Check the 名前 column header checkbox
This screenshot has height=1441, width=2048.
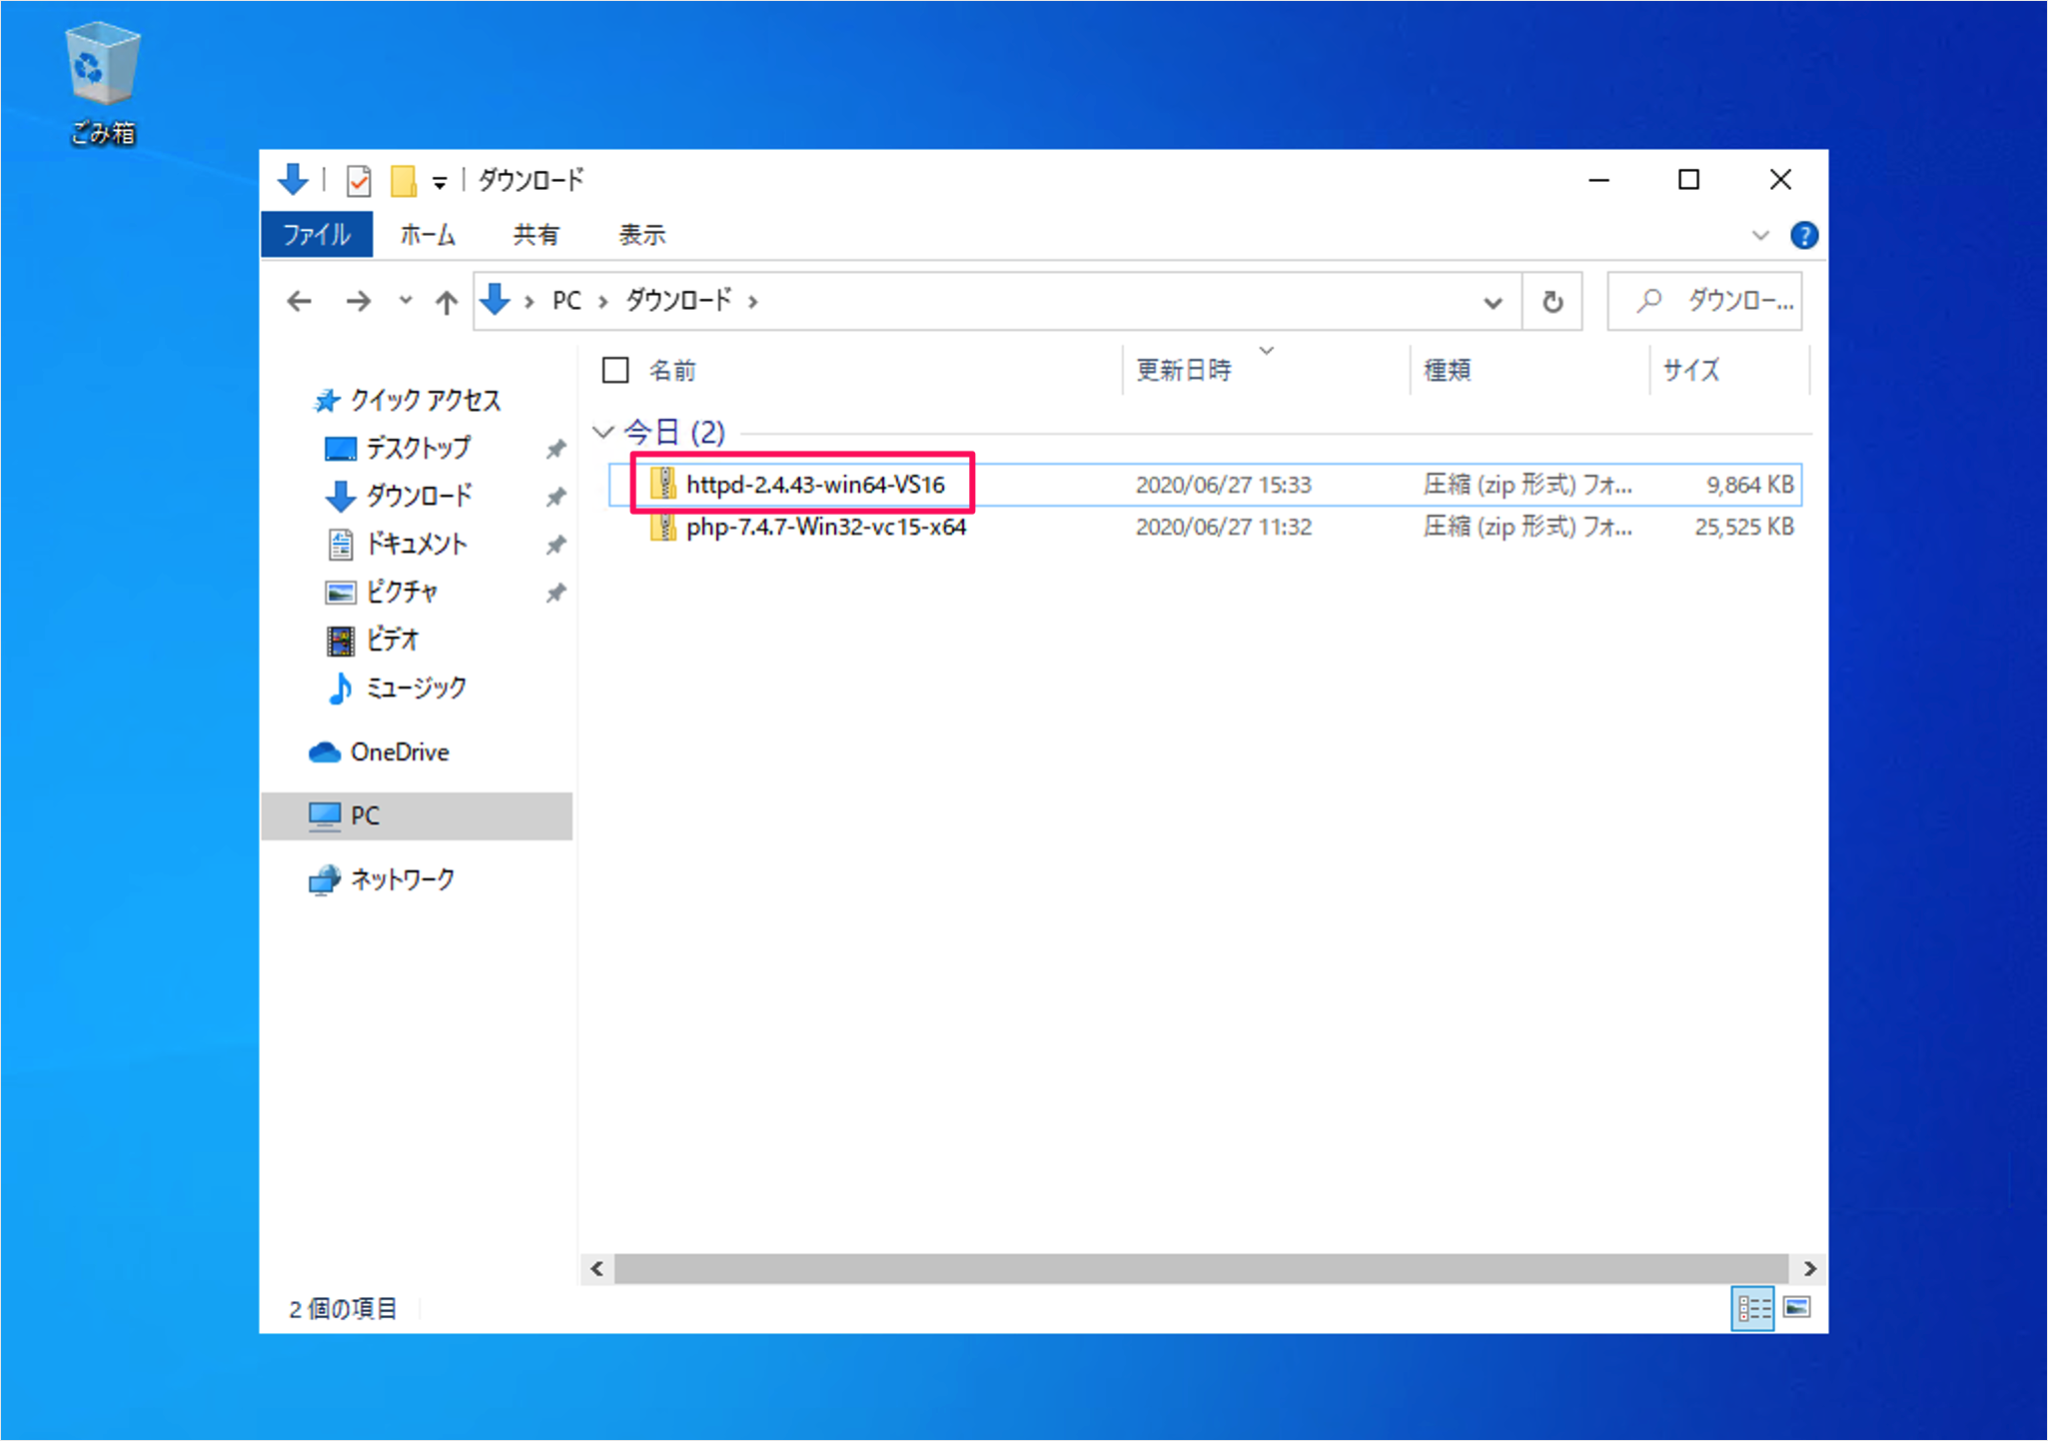pyautogui.click(x=615, y=369)
